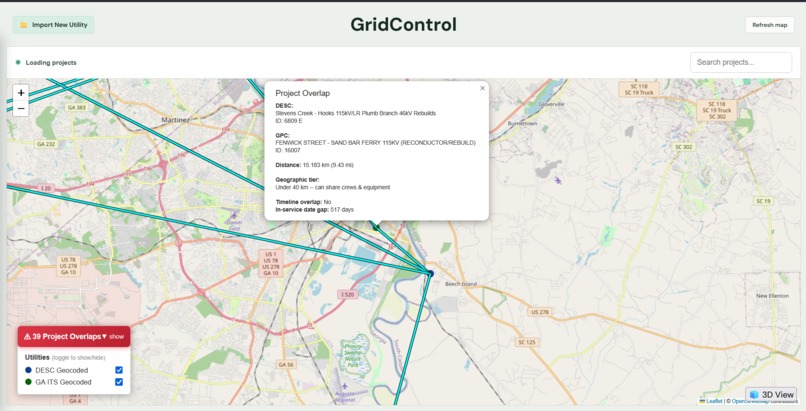Click the SC 302 road shield
This screenshot has height=411, width=806.
click(683, 147)
